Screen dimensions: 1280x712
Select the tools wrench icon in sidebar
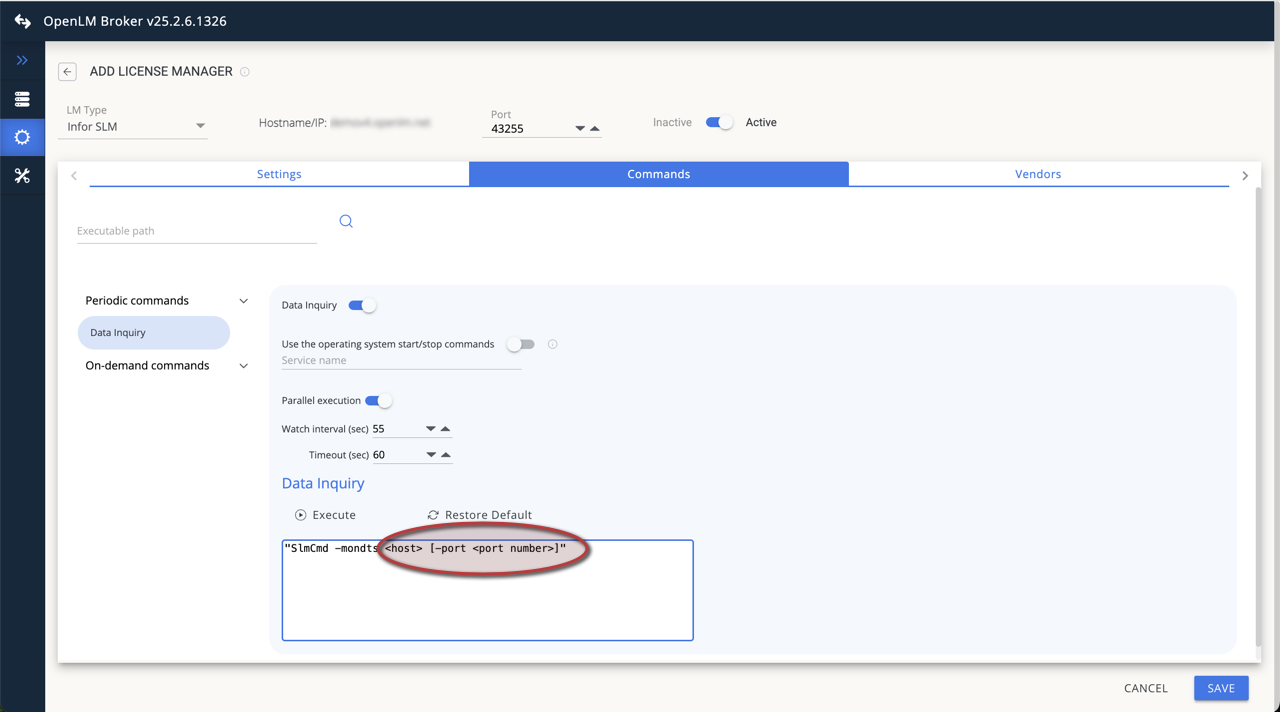tap(21, 175)
